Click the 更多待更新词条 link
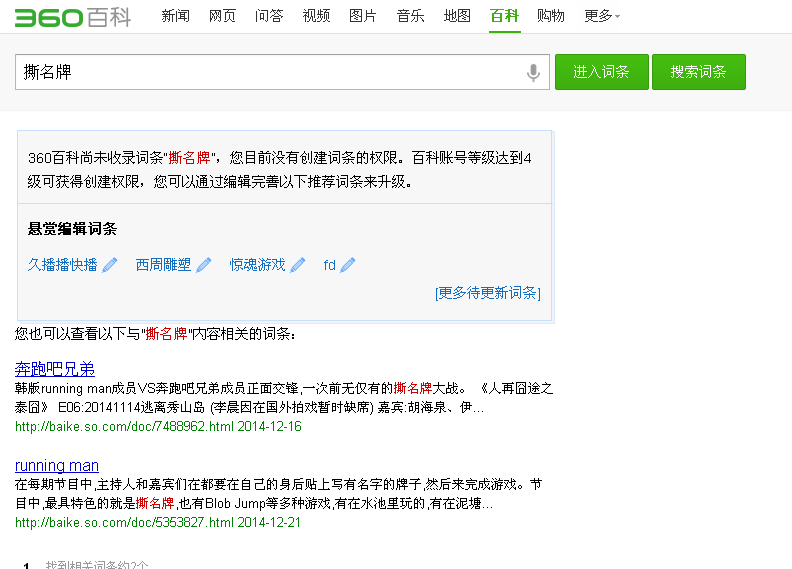 pos(487,293)
